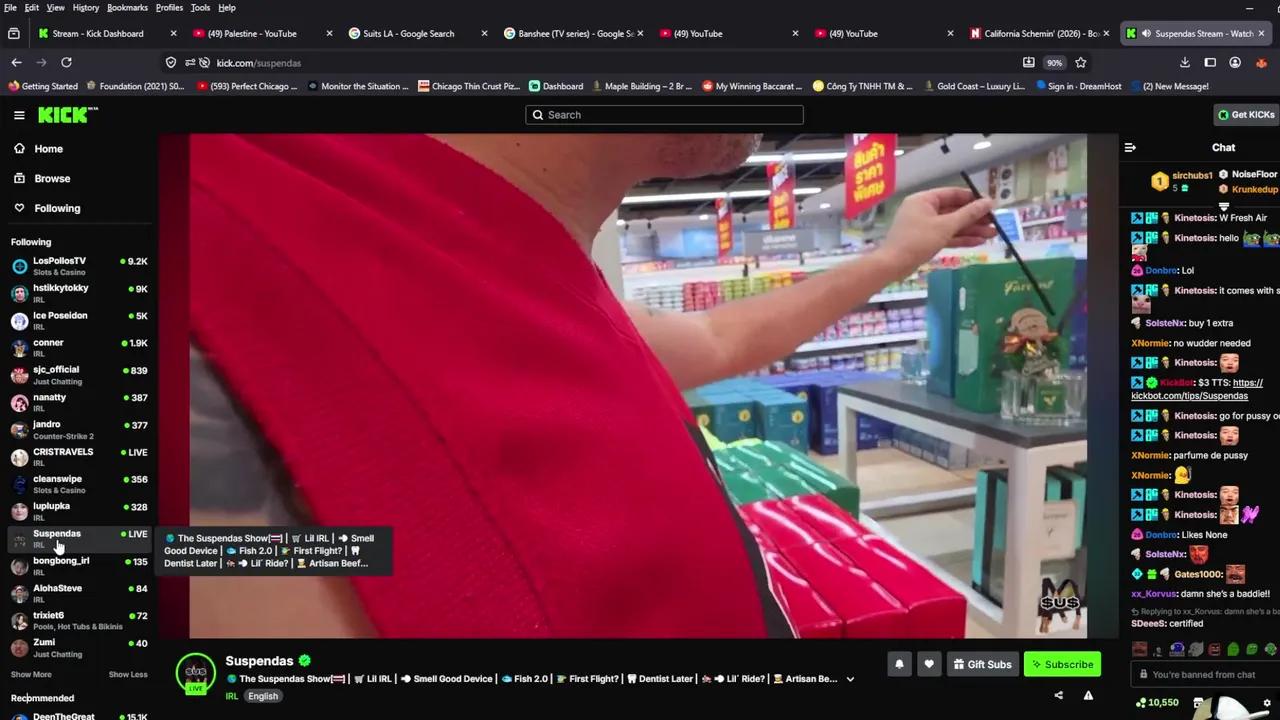Open Sign in - DreamHost bookmark

click(x=1077, y=86)
